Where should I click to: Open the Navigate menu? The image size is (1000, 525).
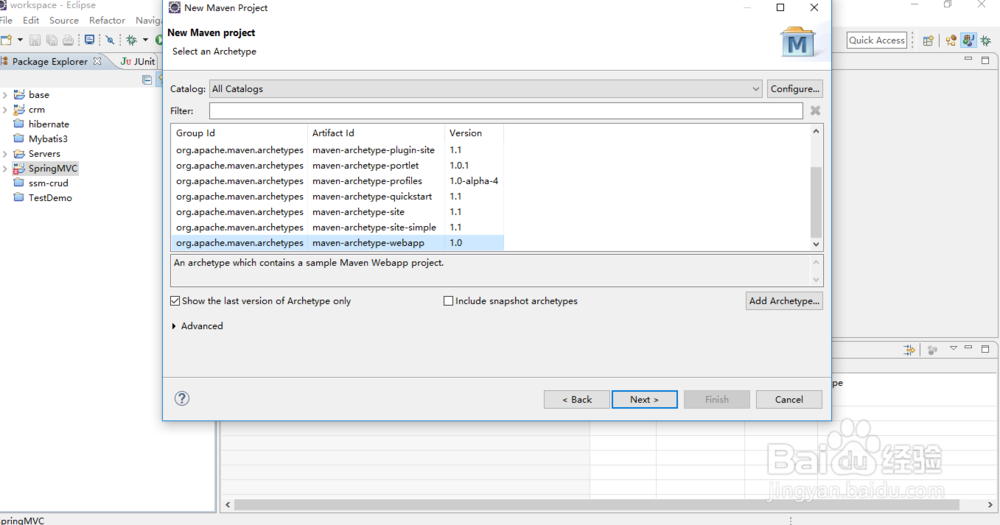[149, 20]
